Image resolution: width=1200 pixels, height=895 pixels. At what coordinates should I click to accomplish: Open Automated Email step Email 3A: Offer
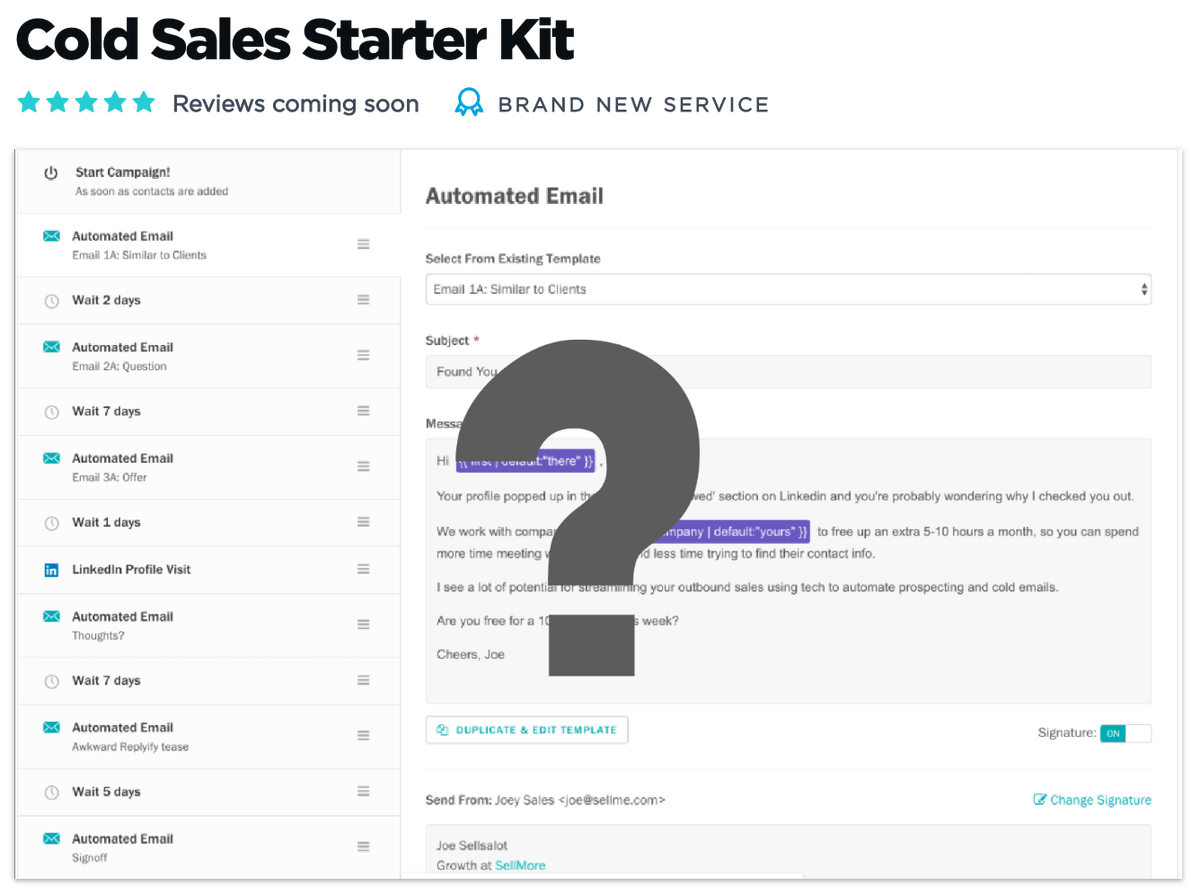(208, 466)
